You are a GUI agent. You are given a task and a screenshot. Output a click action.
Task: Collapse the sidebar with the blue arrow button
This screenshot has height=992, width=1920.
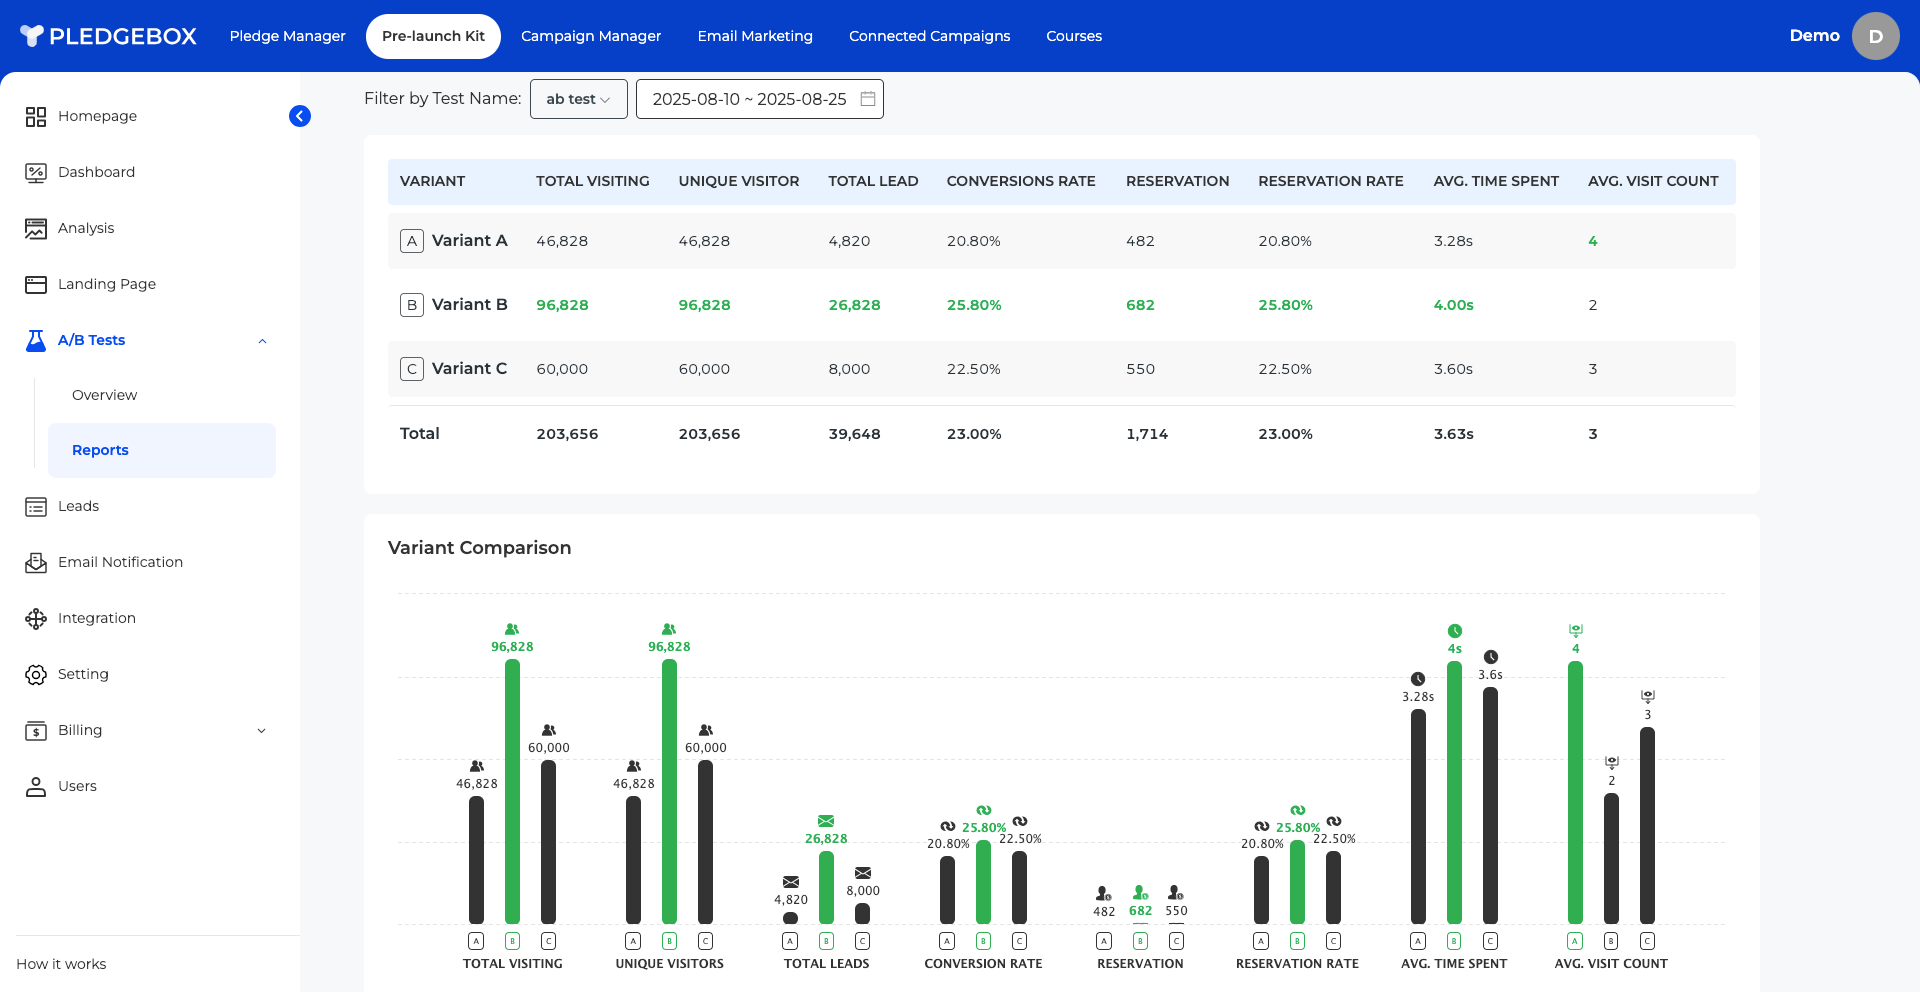click(x=300, y=116)
